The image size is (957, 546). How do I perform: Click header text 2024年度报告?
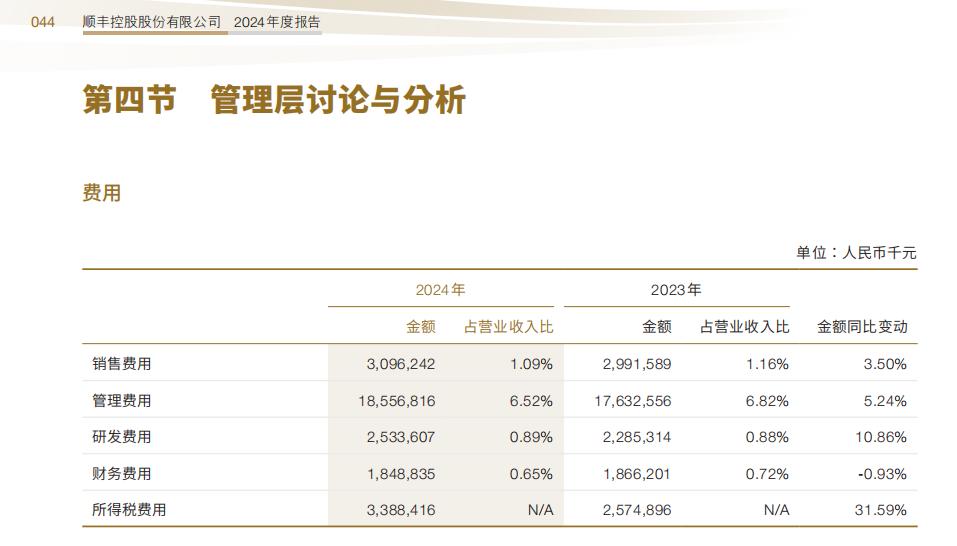point(276,22)
